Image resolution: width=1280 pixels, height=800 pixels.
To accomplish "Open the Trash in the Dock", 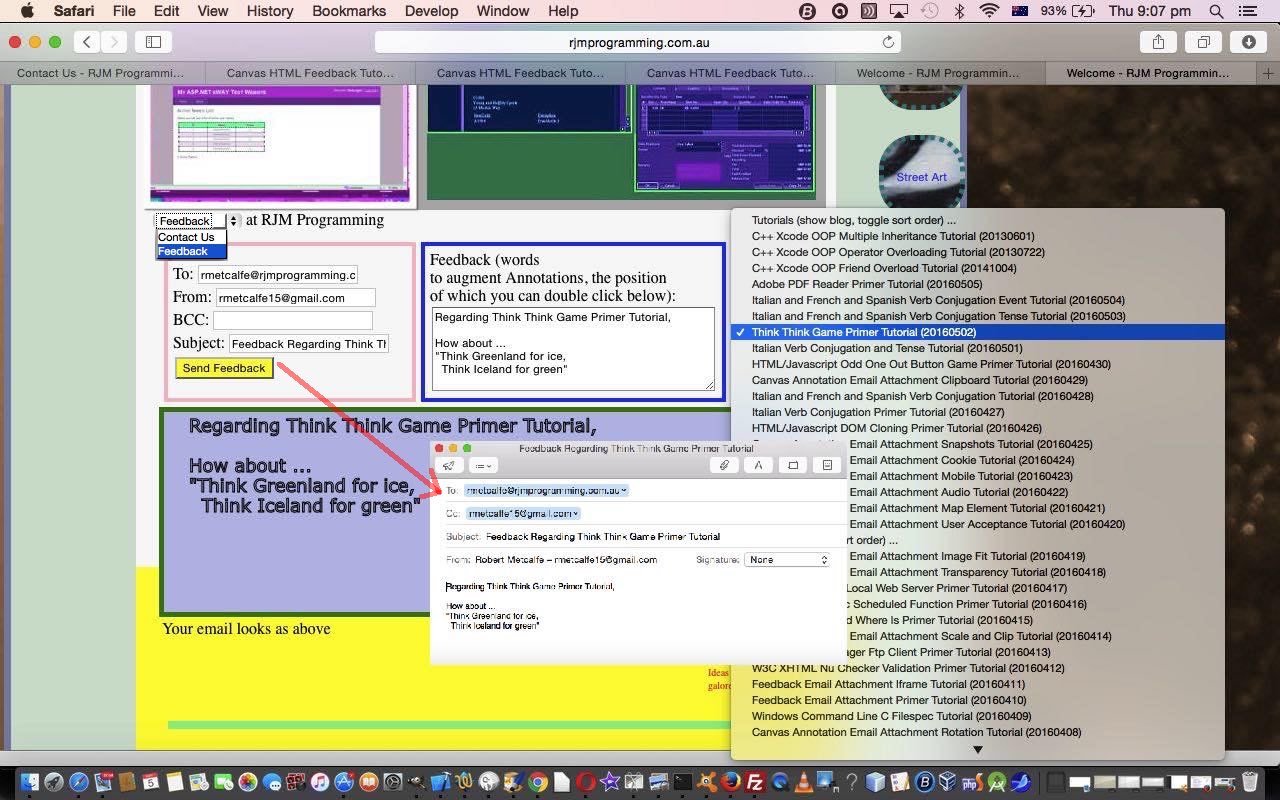I will pyautogui.click(x=1250, y=782).
